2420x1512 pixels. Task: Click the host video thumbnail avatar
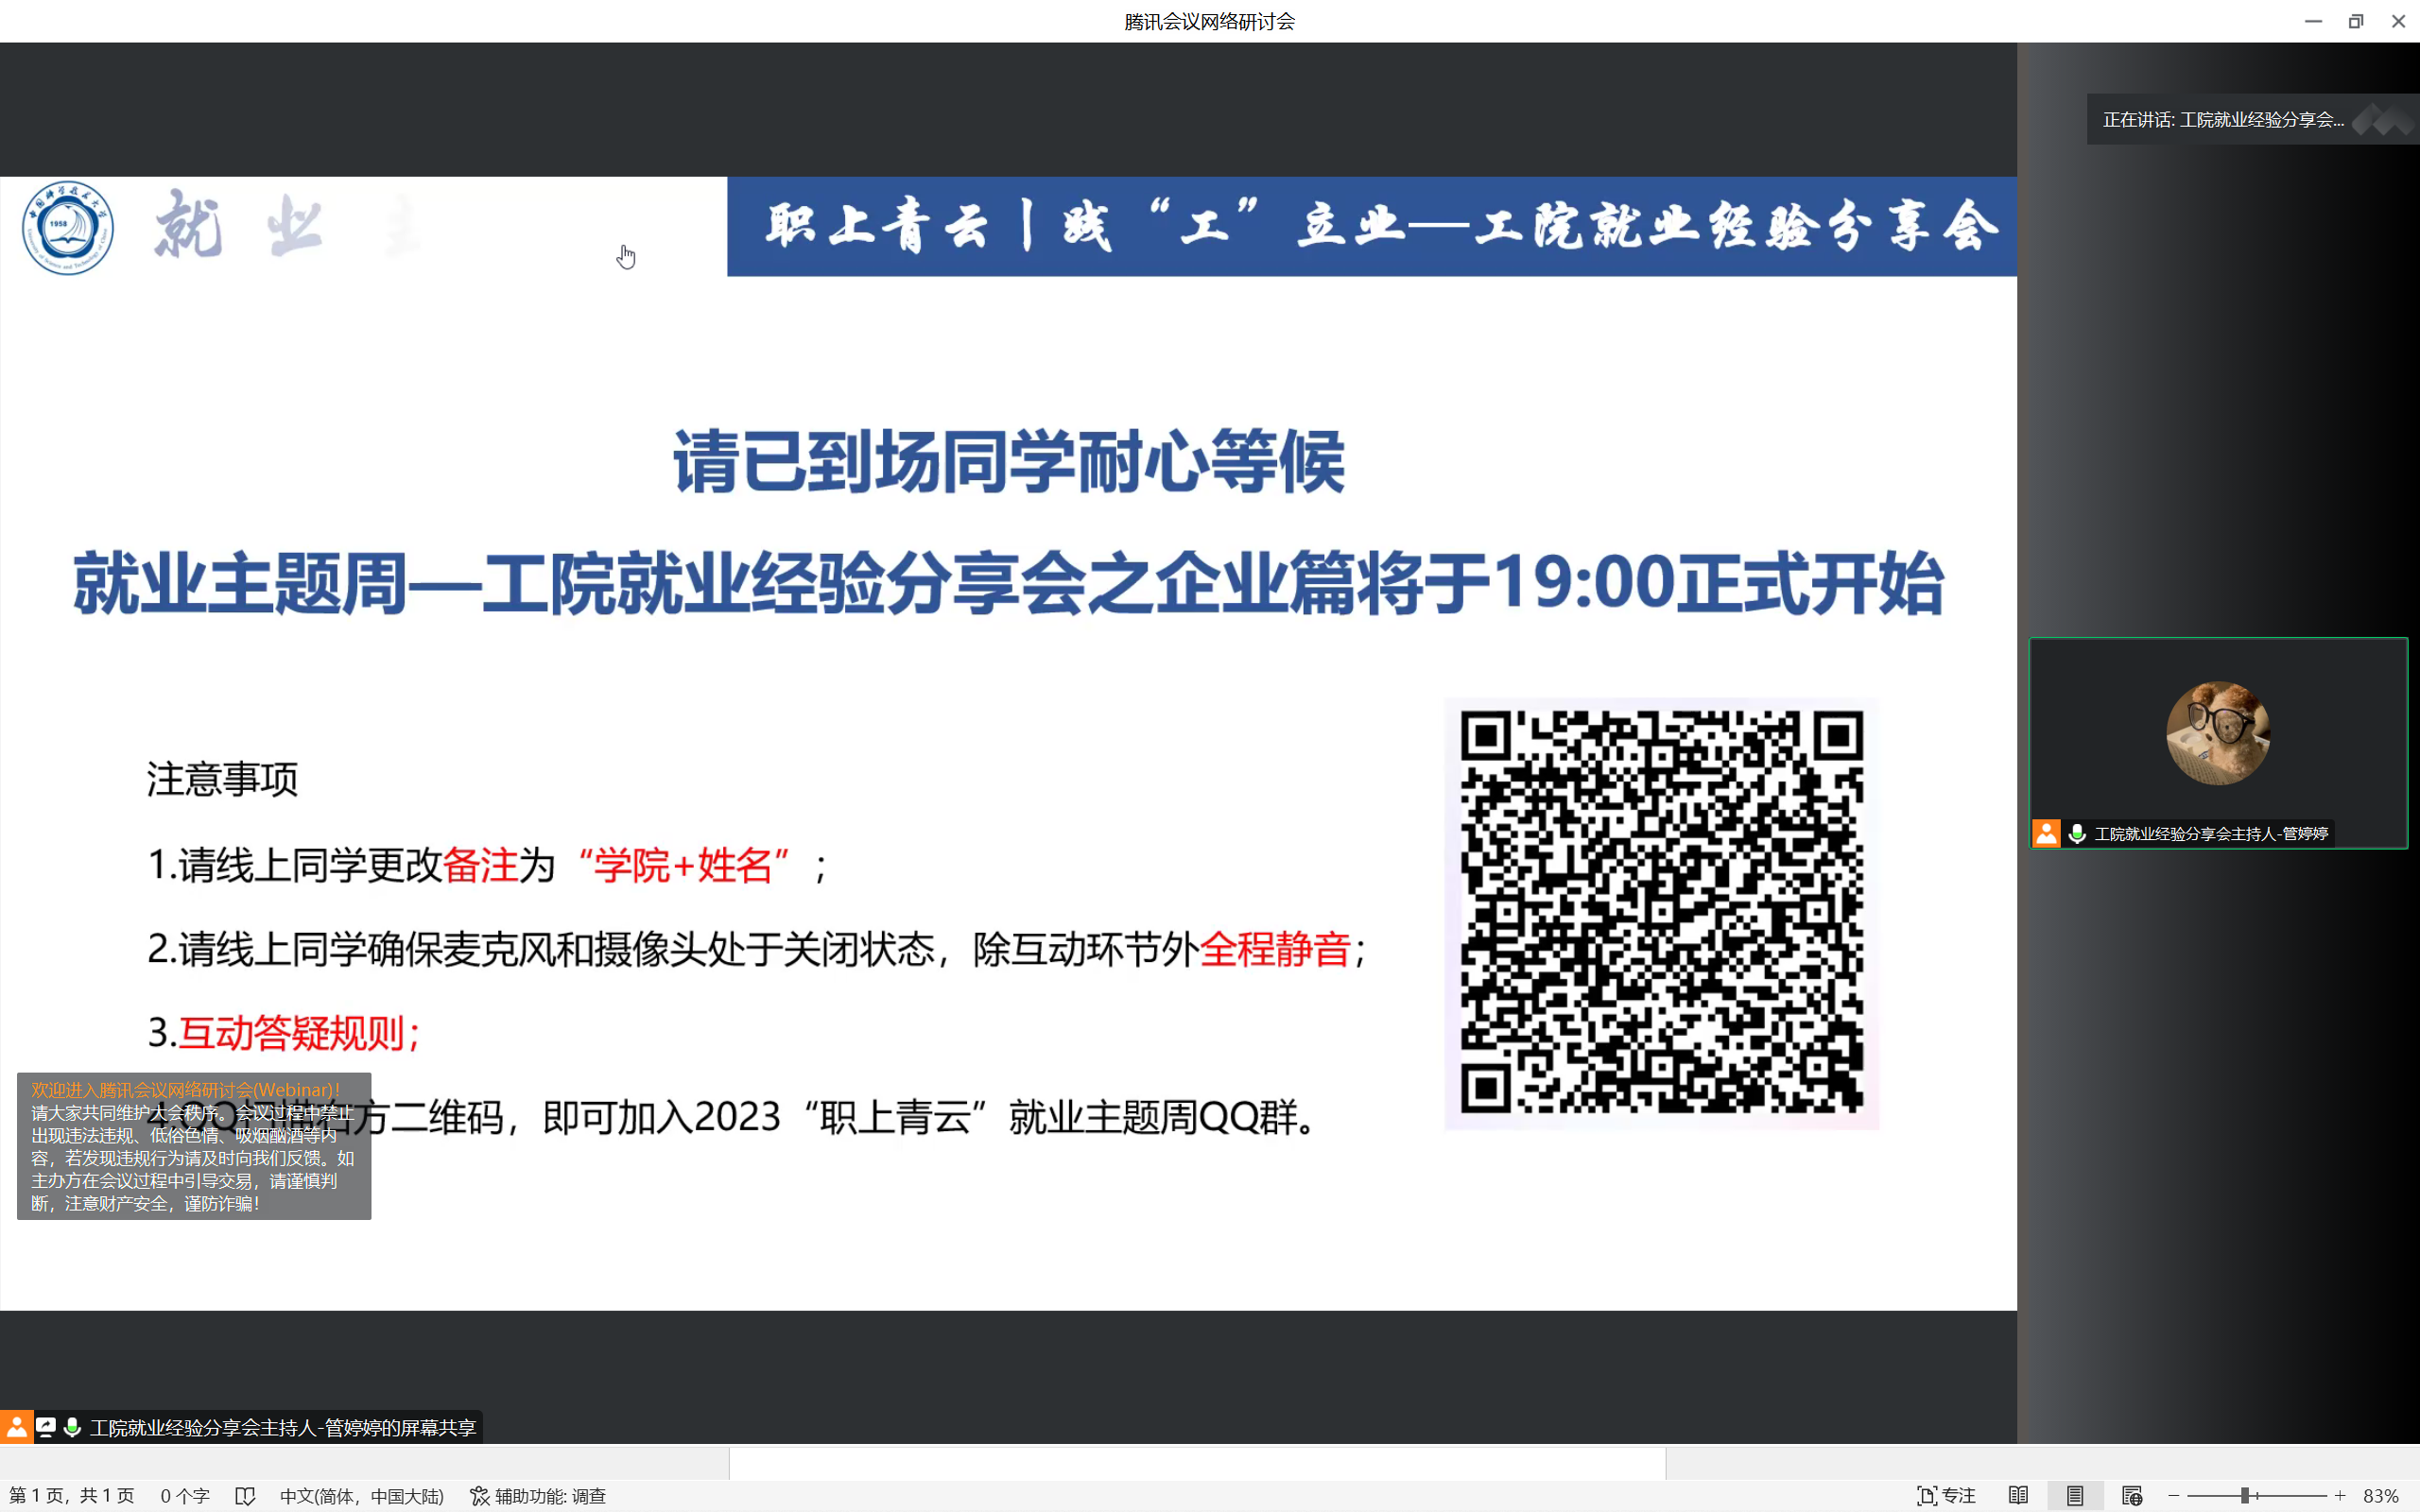click(2217, 733)
